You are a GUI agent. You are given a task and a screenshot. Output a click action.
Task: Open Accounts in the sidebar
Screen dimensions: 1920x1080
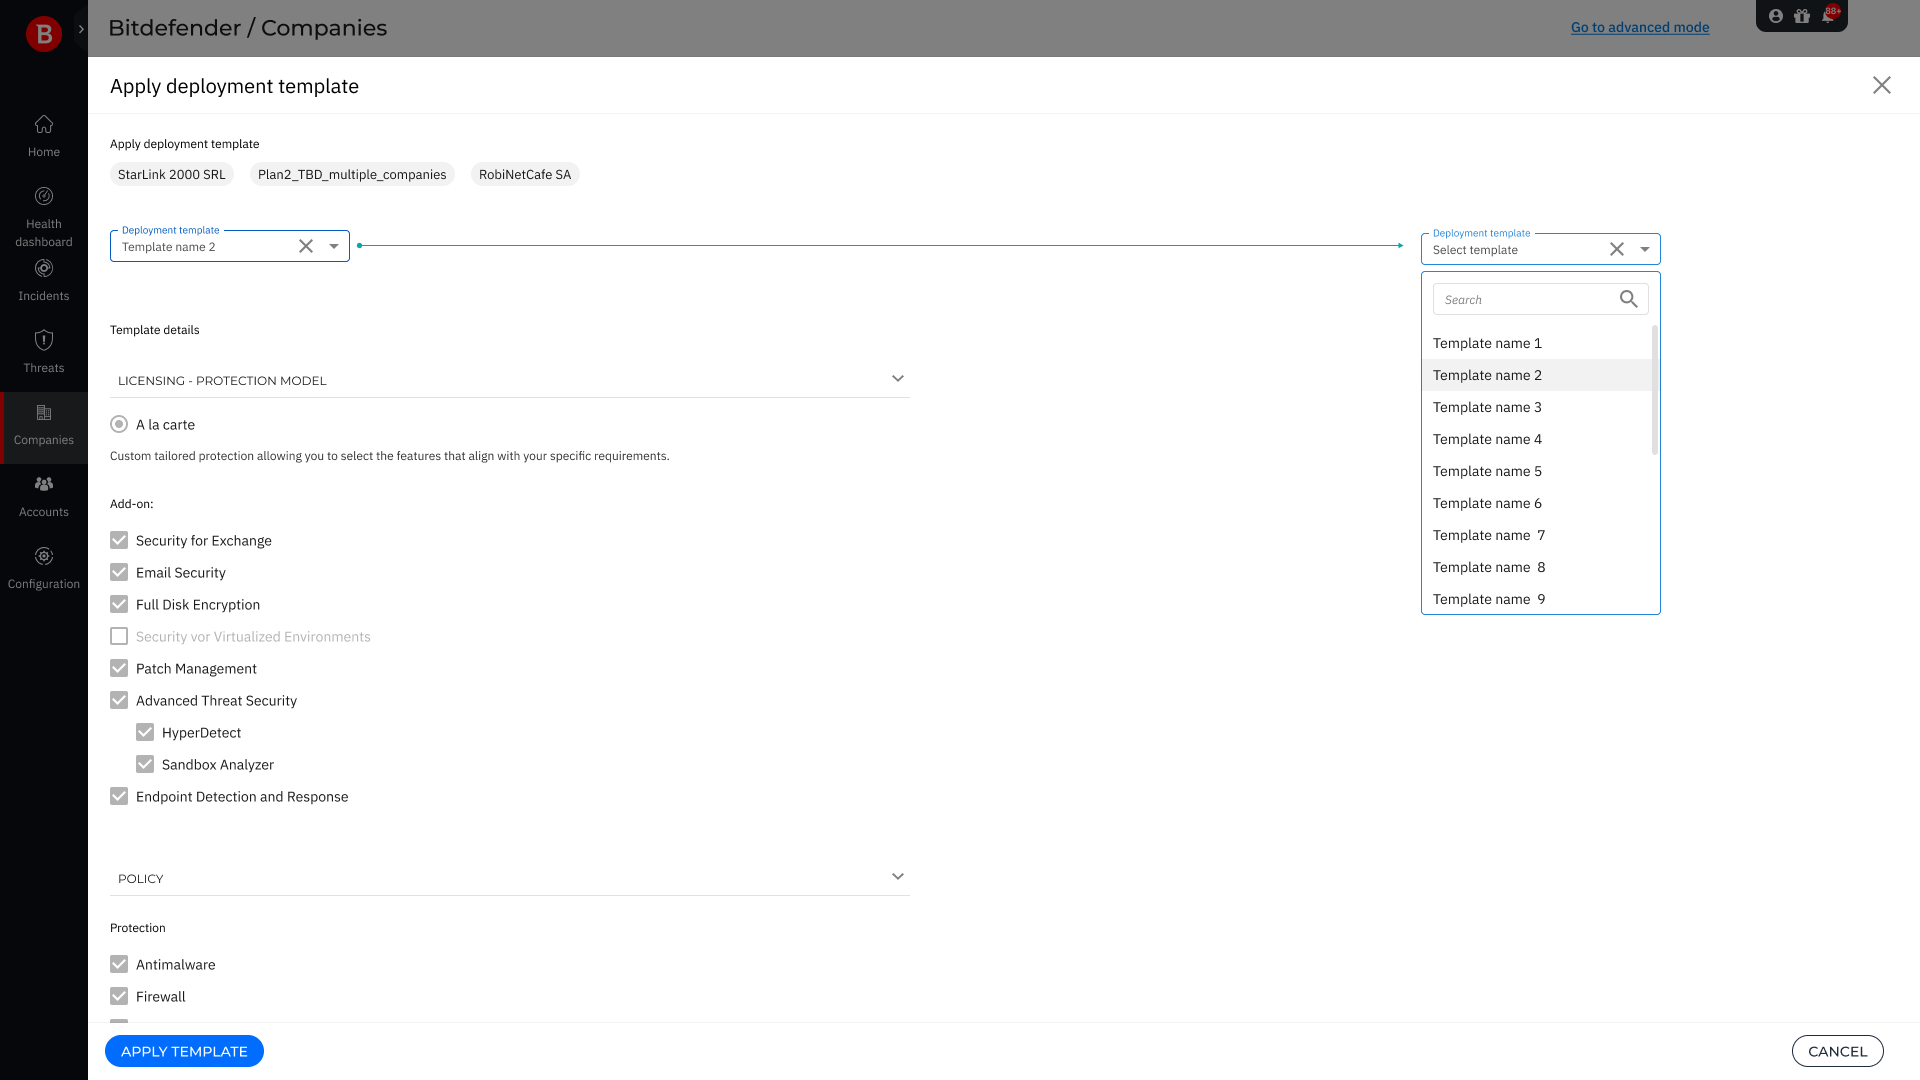(44, 497)
